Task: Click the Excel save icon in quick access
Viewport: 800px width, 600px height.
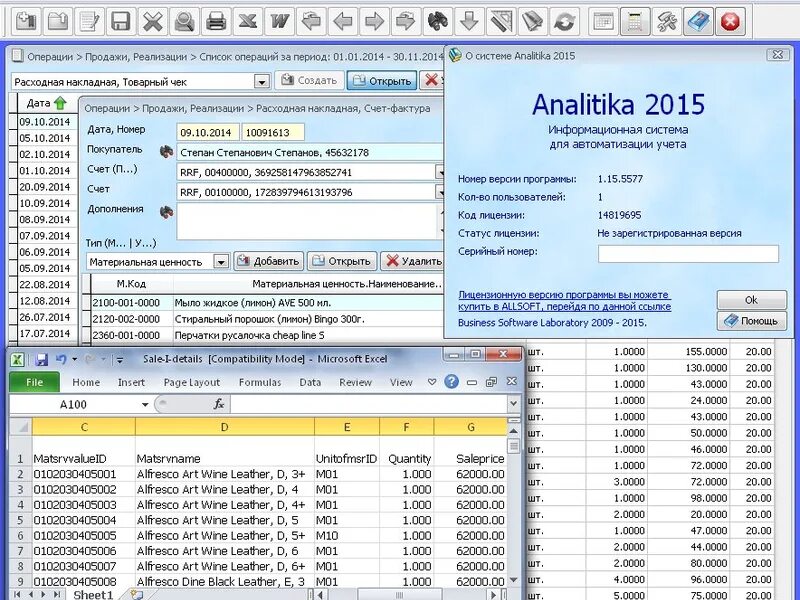Action: coord(41,359)
